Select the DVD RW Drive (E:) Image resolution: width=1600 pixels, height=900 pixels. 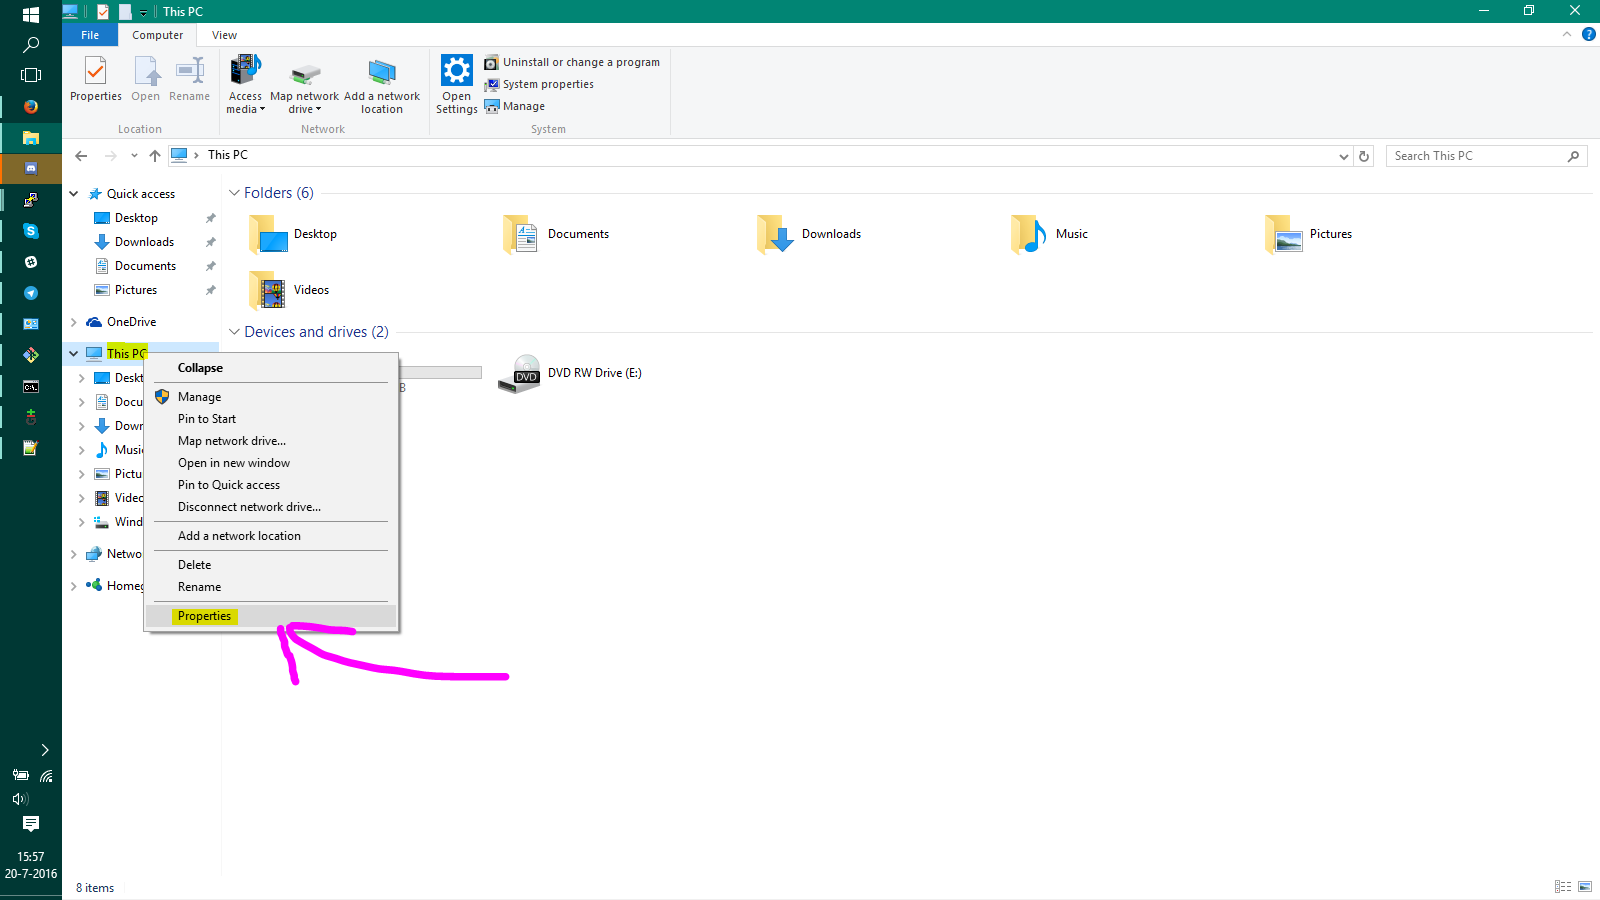pos(570,374)
